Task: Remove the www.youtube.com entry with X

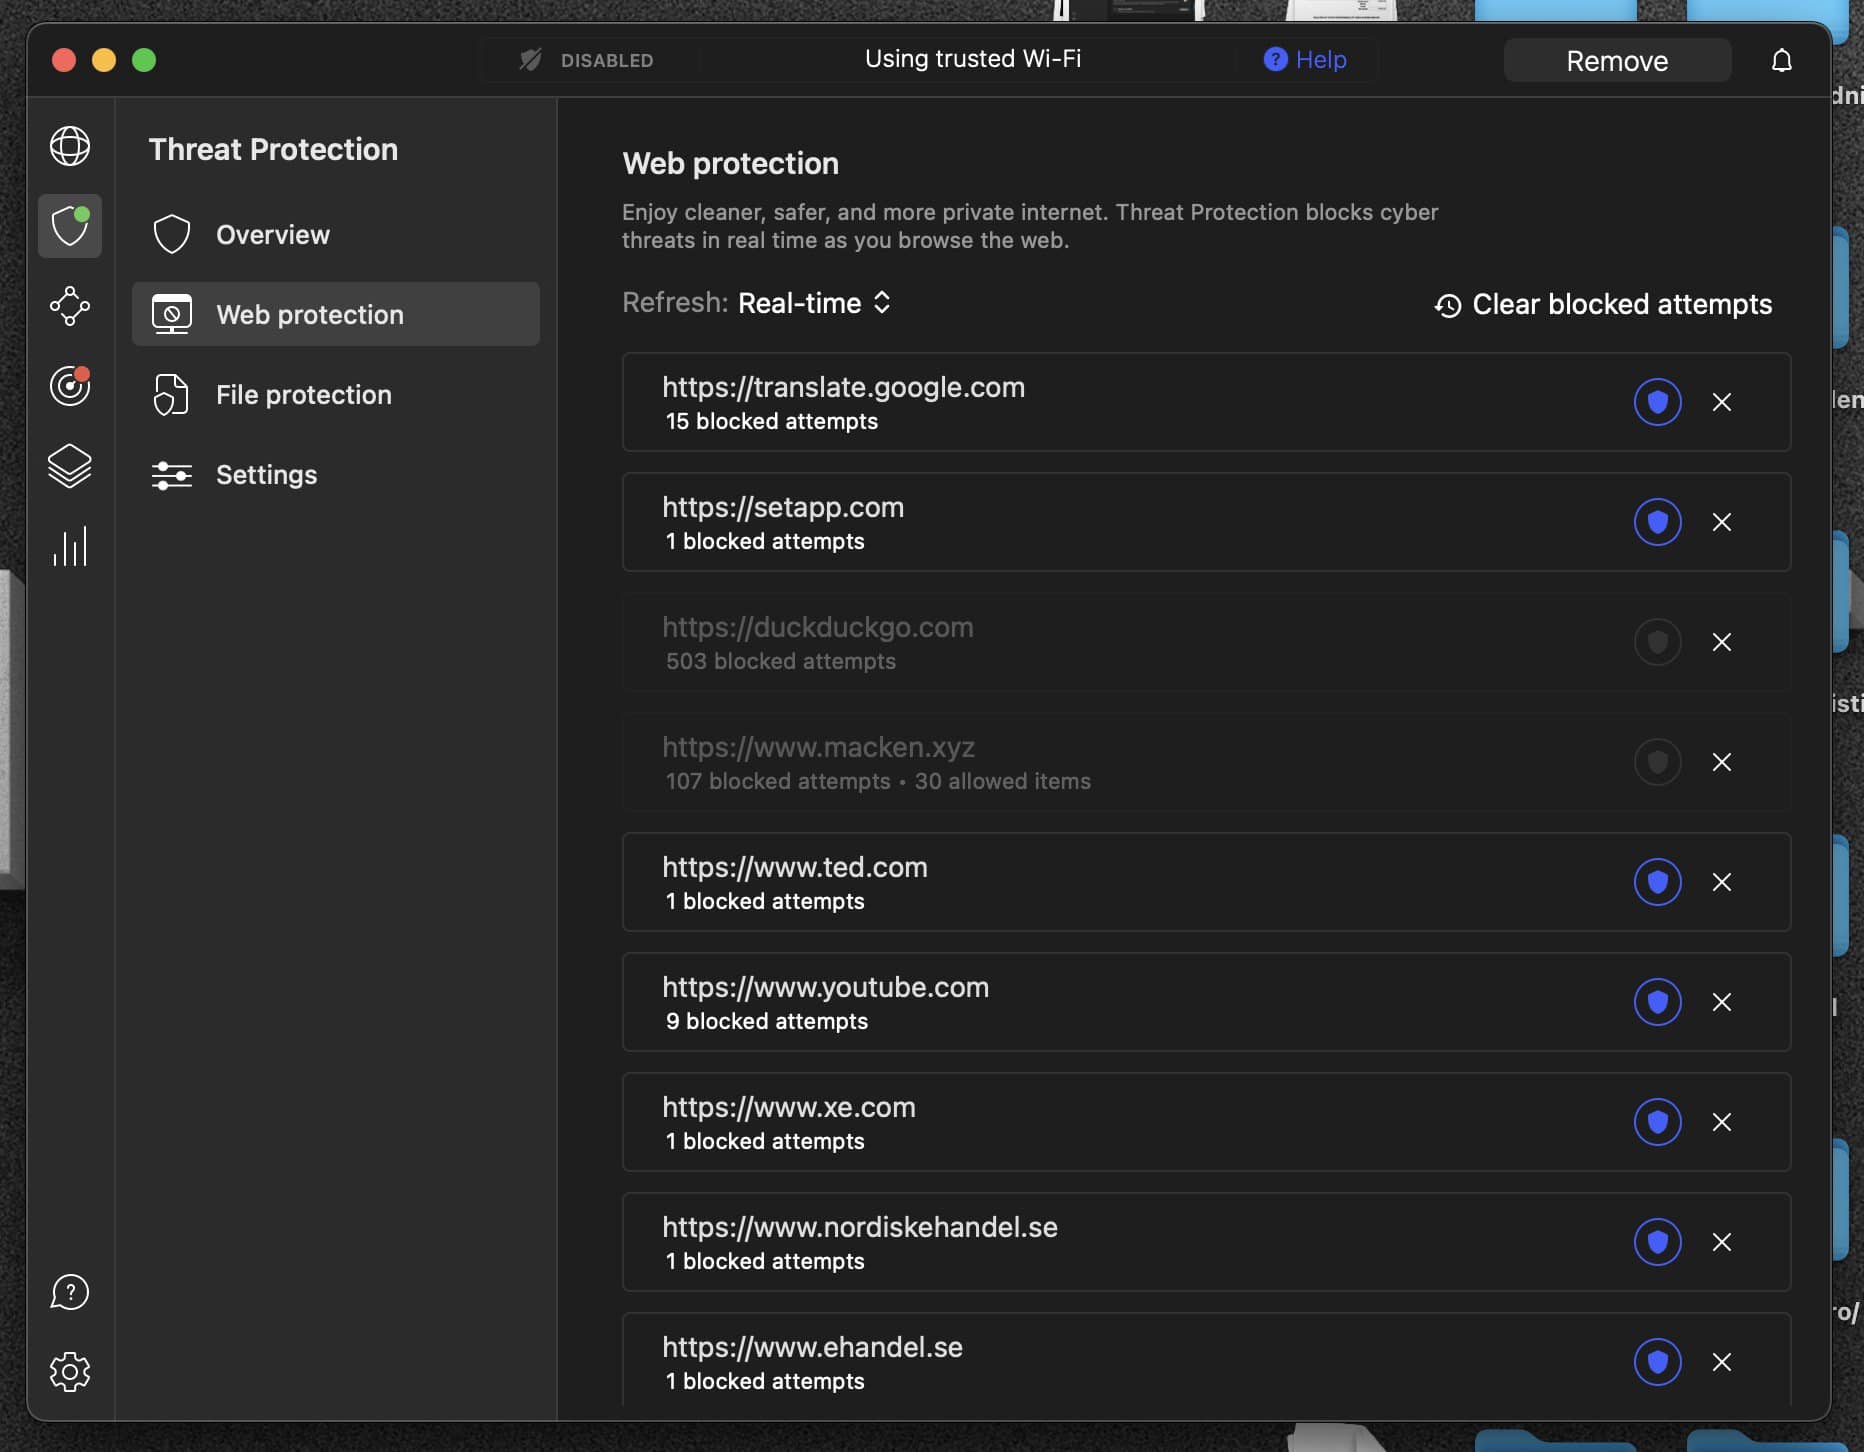Action: 1722,1002
